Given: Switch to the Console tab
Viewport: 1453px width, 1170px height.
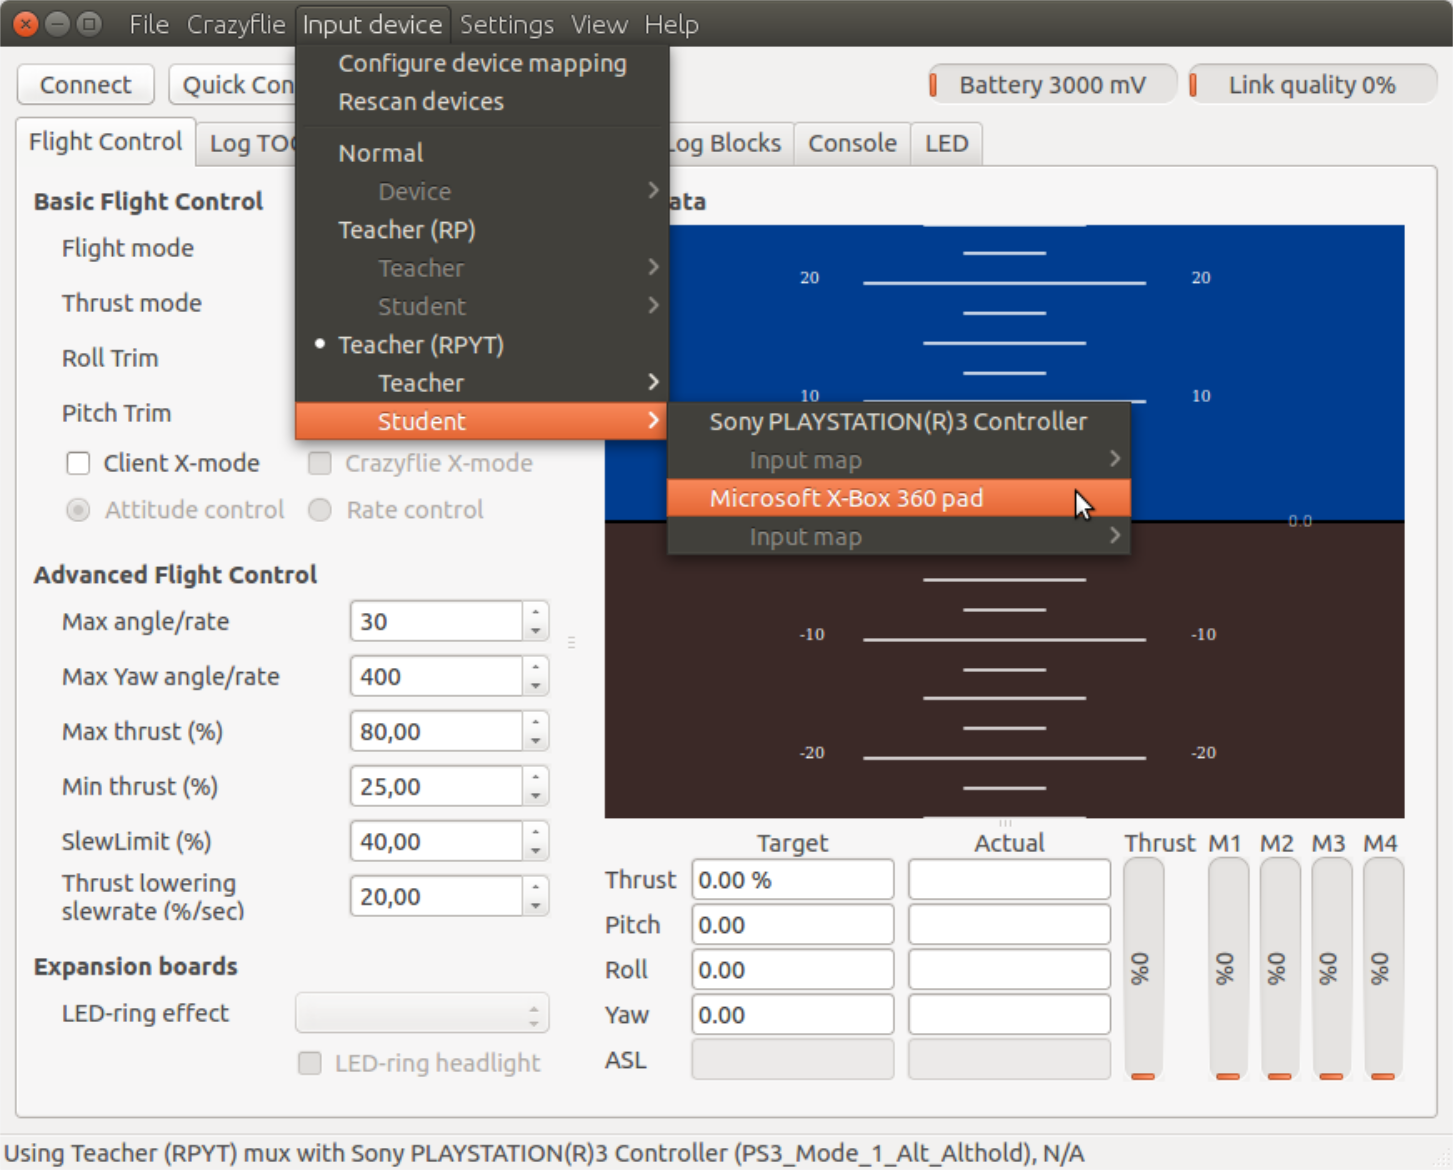Looking at the screenshot, I should click(x=852, y=143).
